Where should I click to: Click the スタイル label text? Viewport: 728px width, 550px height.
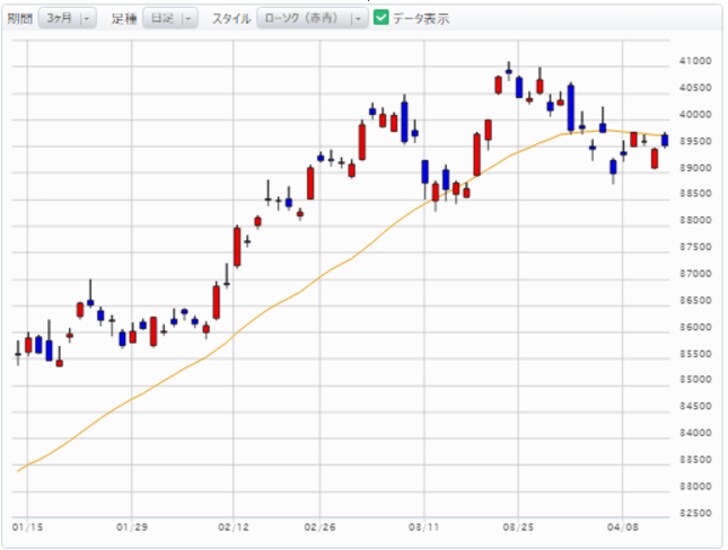tap(230, 18)
